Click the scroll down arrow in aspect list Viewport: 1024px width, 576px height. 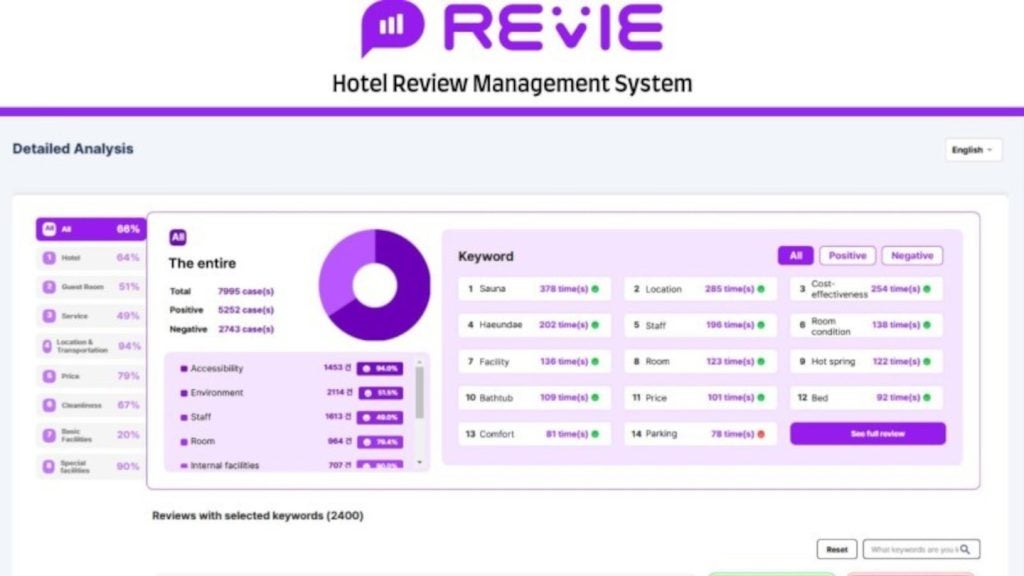click(x=419, y=462)
